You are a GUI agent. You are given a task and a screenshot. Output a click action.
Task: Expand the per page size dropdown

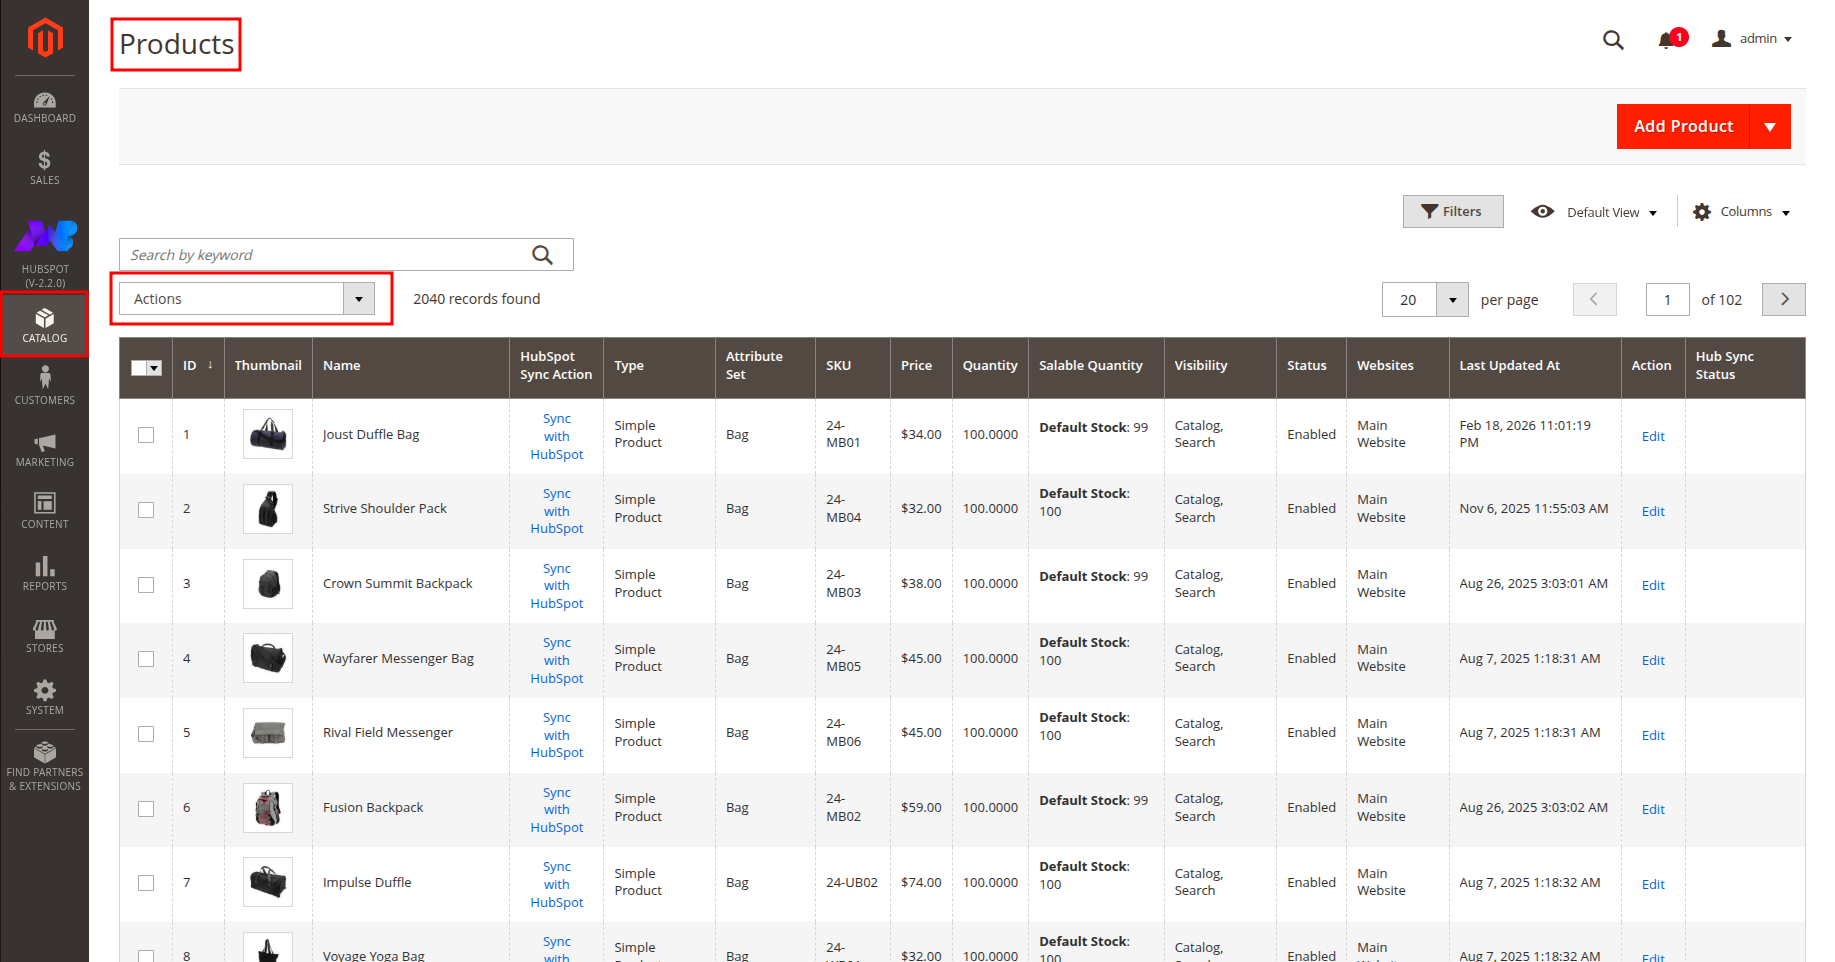click(1452, 300)
